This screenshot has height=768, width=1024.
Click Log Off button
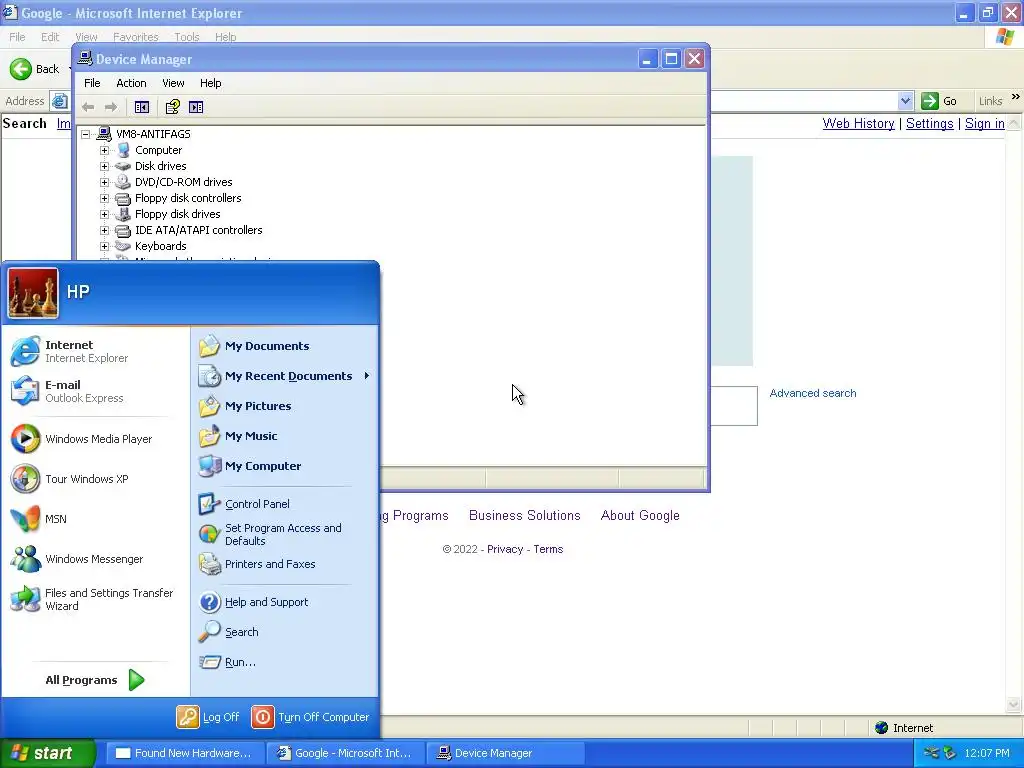(208, 716)
